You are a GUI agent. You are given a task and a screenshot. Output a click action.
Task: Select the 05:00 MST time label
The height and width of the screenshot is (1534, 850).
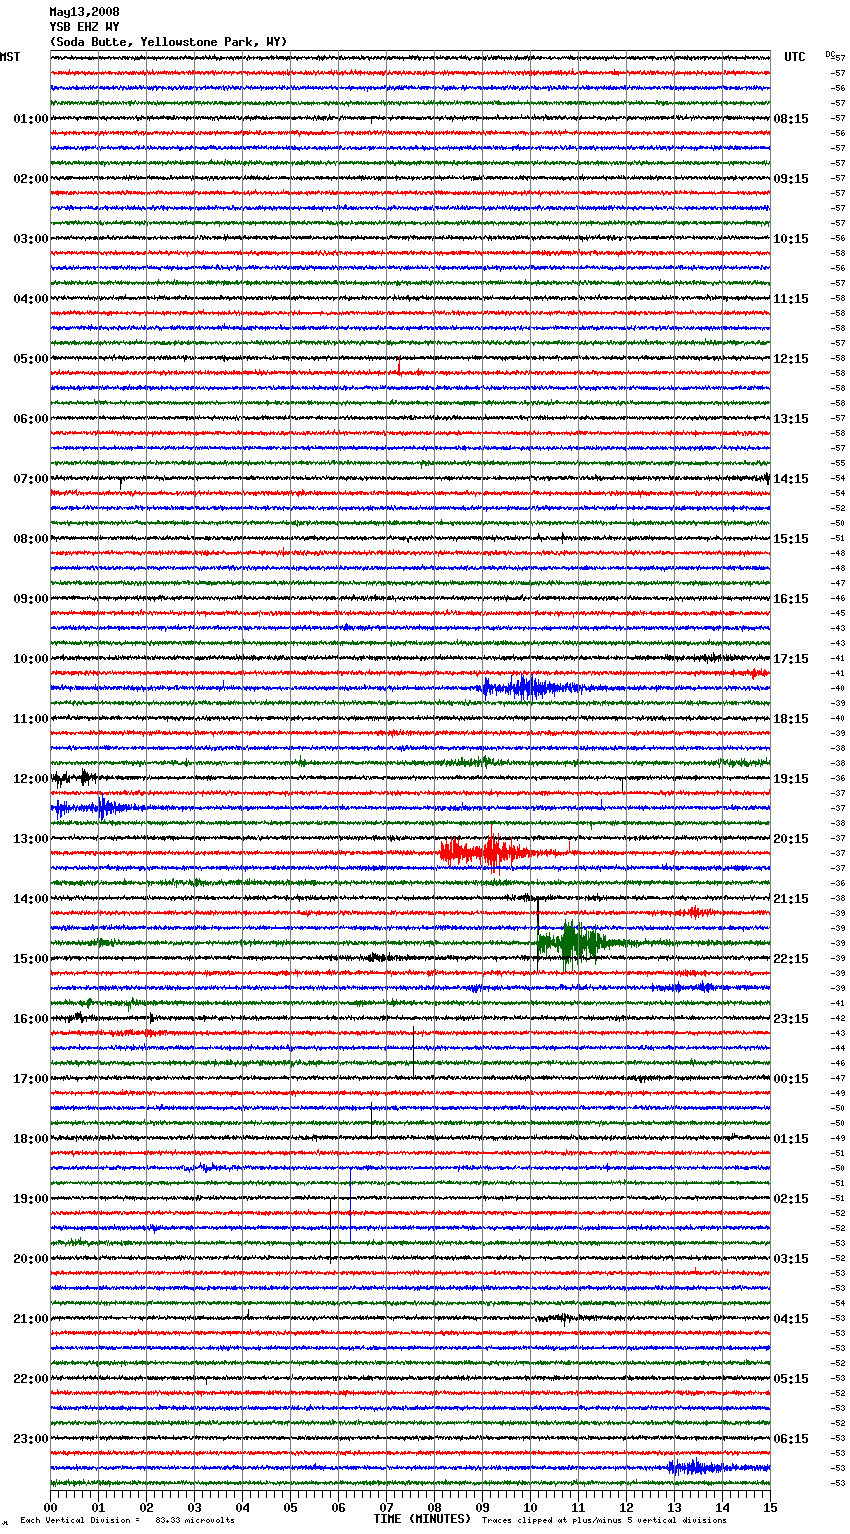click(30, 359)
